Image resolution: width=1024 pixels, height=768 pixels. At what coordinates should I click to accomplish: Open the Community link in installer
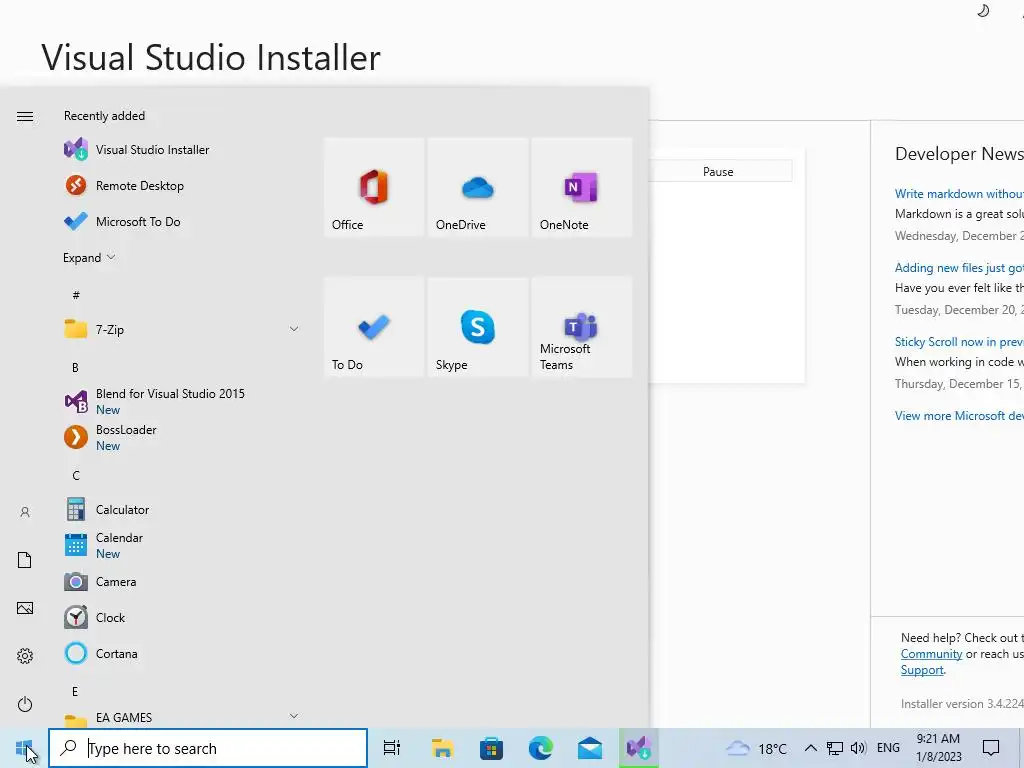click(x=931, y=654)
